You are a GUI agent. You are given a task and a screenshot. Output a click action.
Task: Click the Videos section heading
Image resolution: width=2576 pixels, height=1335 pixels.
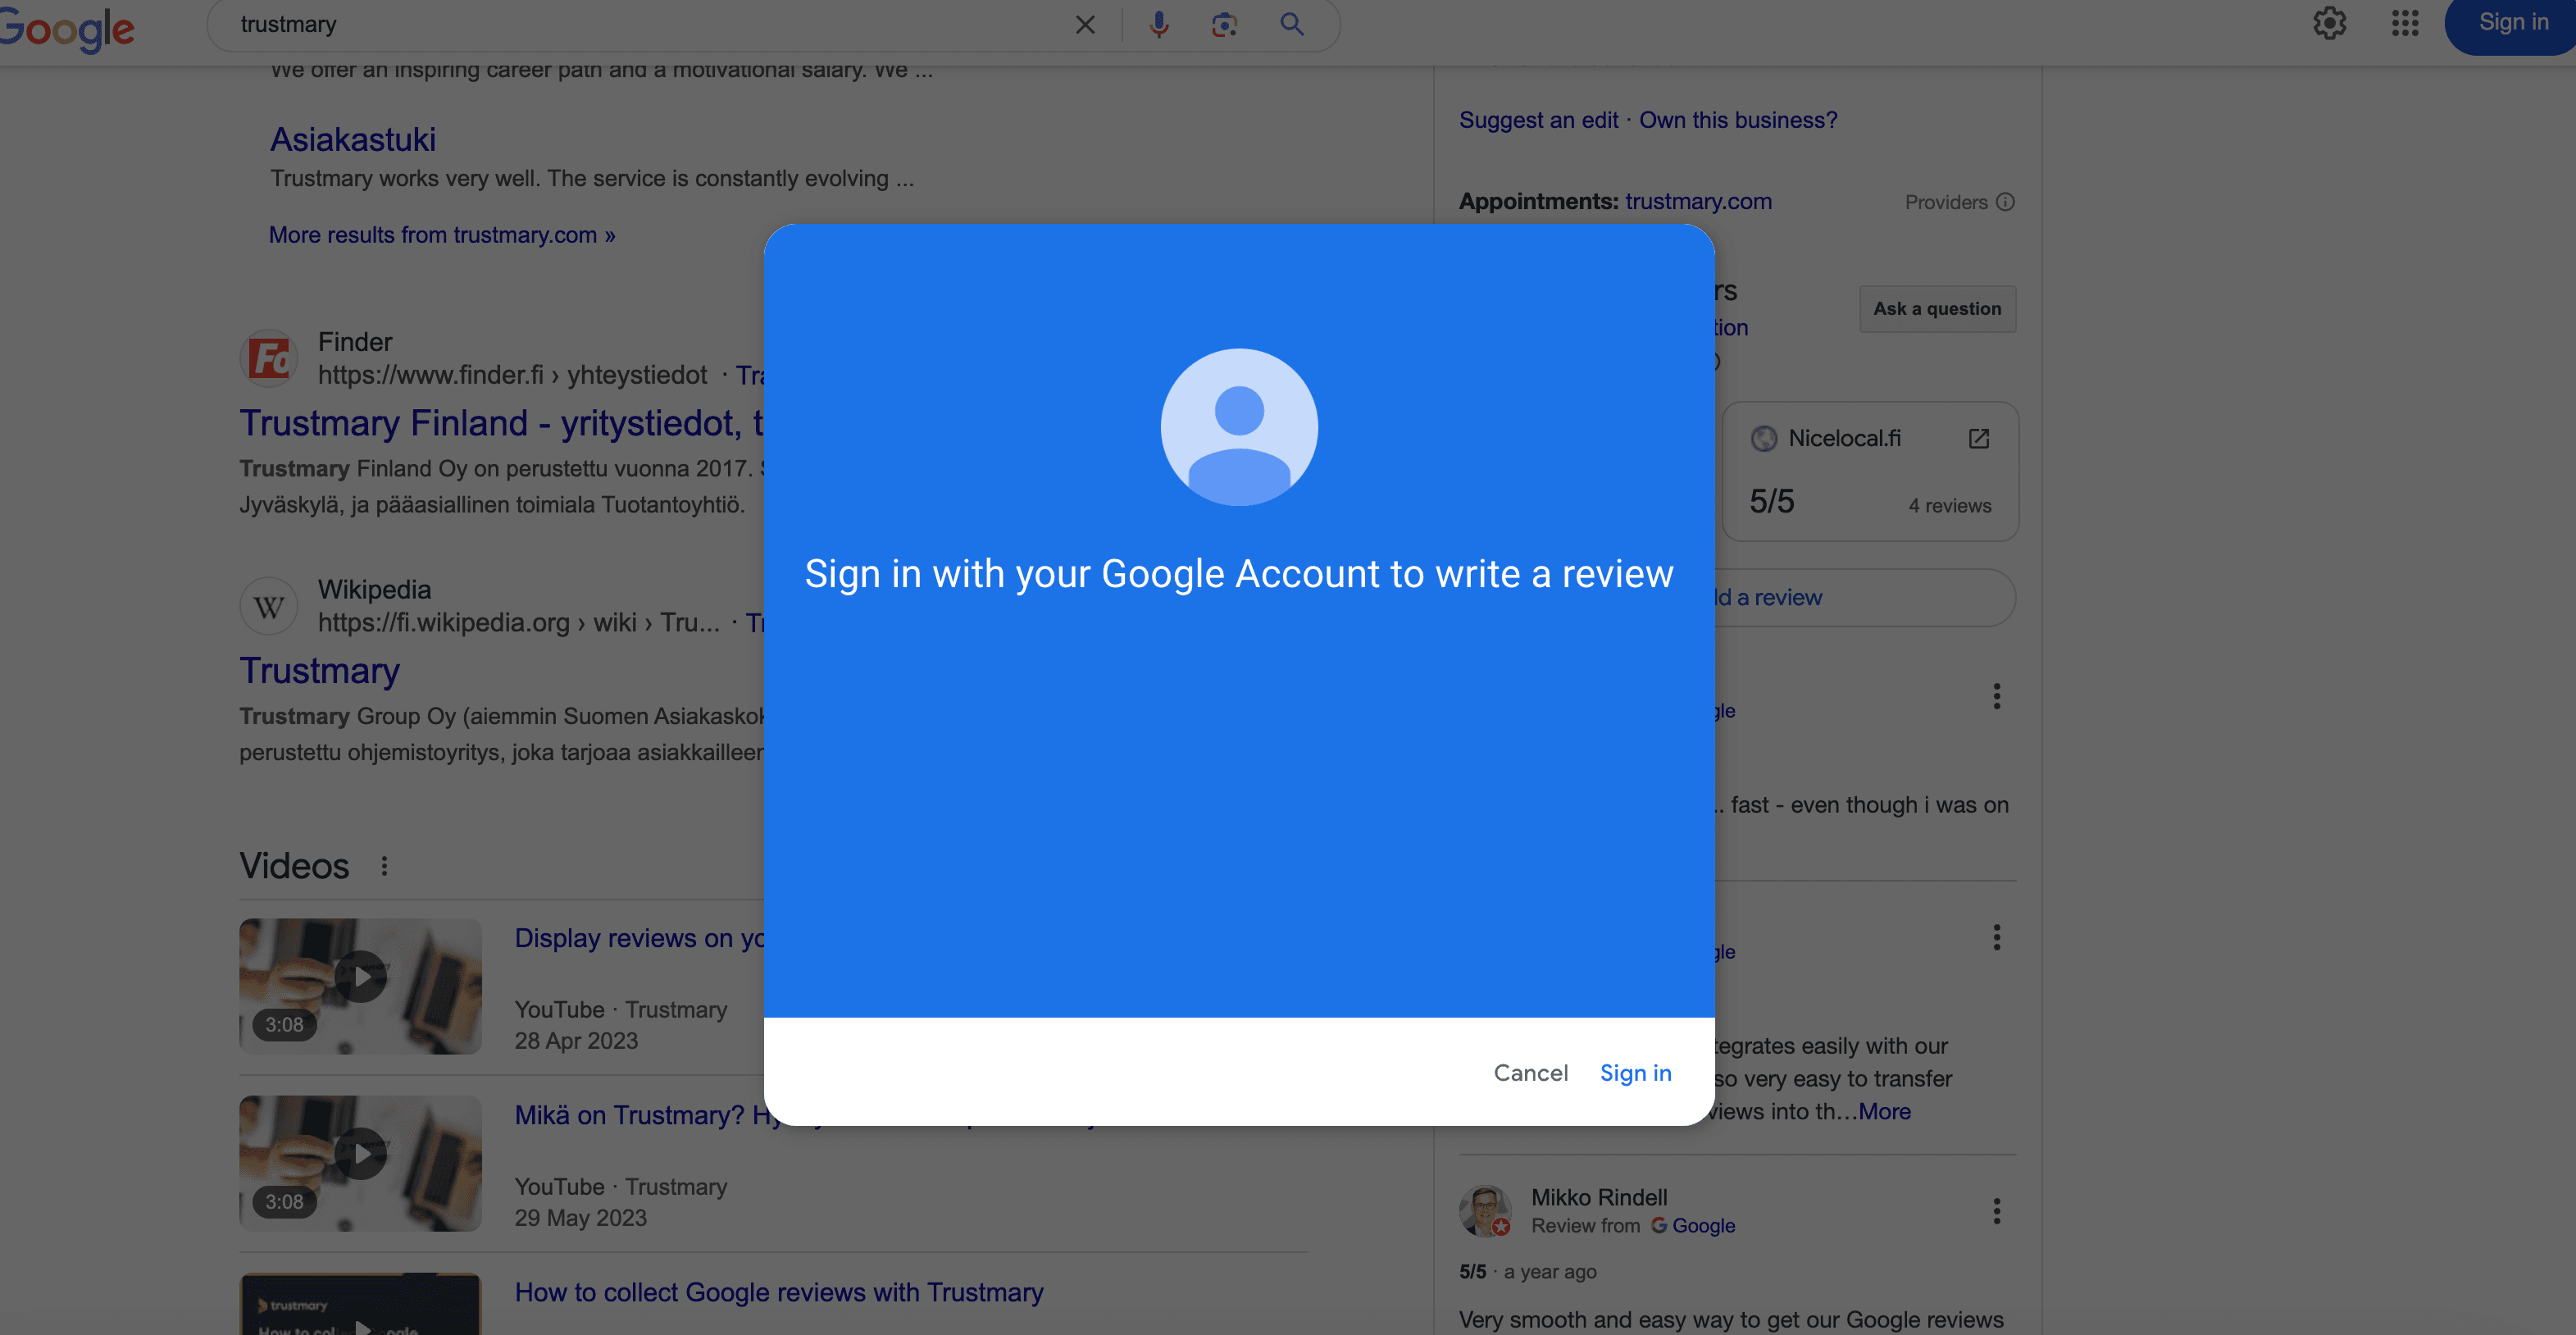pos(294,866)
